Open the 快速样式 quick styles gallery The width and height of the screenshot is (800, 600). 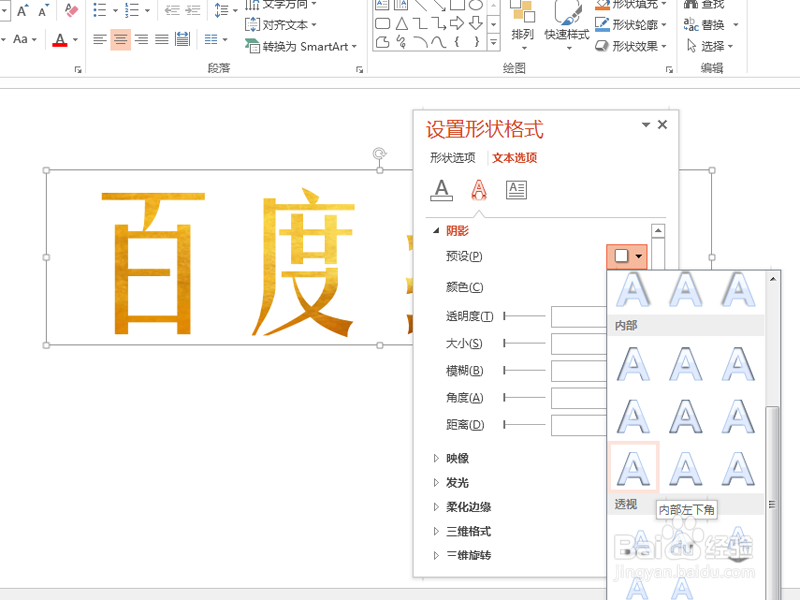(x=566, y=26)
